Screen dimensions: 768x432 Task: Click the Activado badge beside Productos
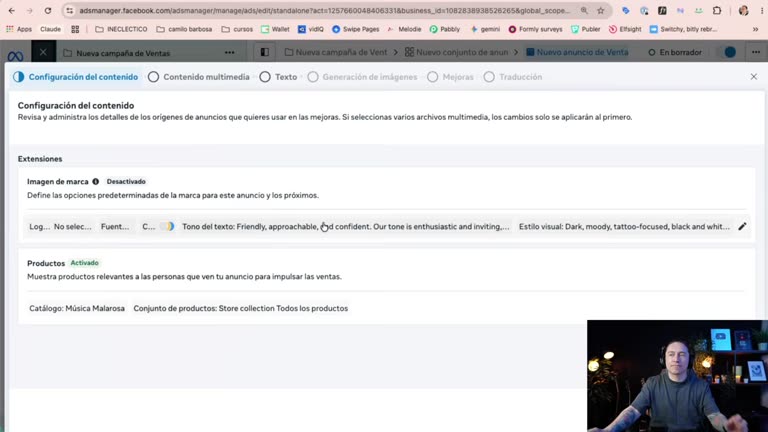84,263
